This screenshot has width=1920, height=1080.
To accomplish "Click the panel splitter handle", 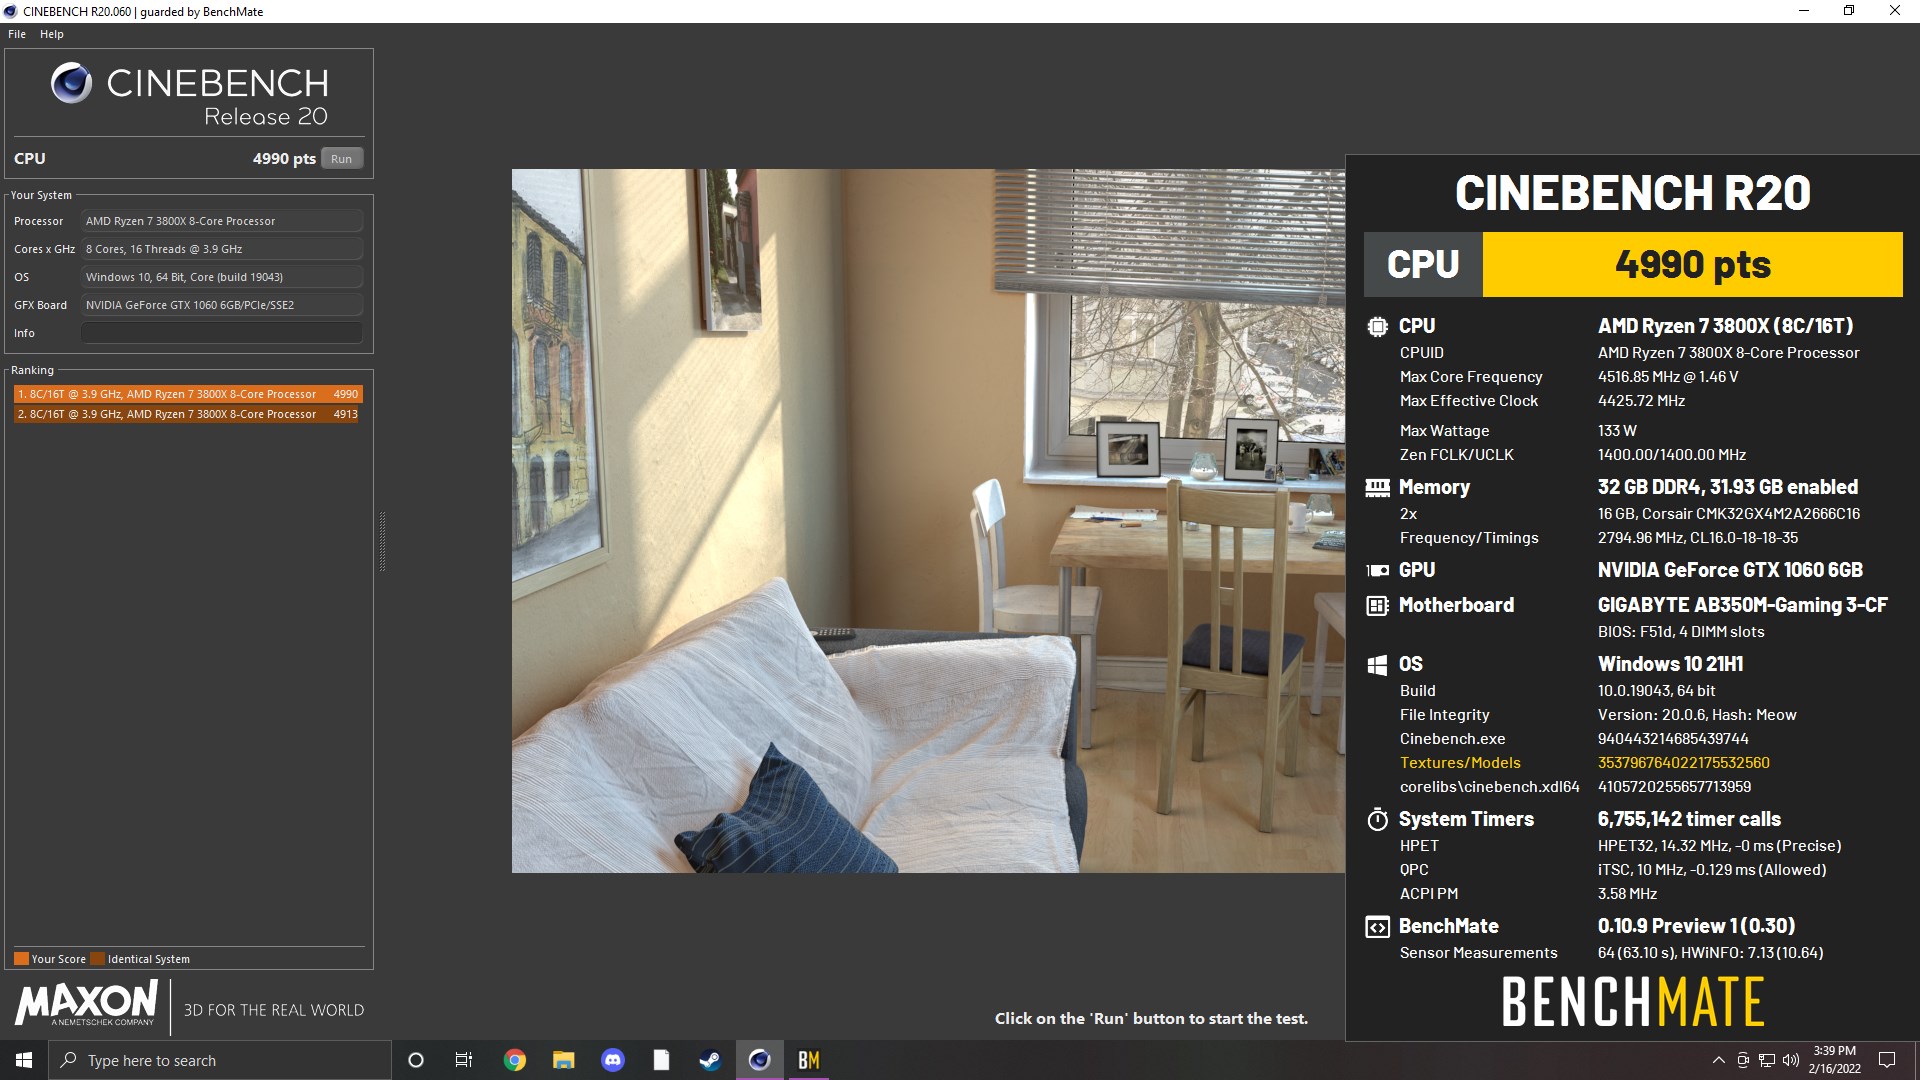I will 382,541.
